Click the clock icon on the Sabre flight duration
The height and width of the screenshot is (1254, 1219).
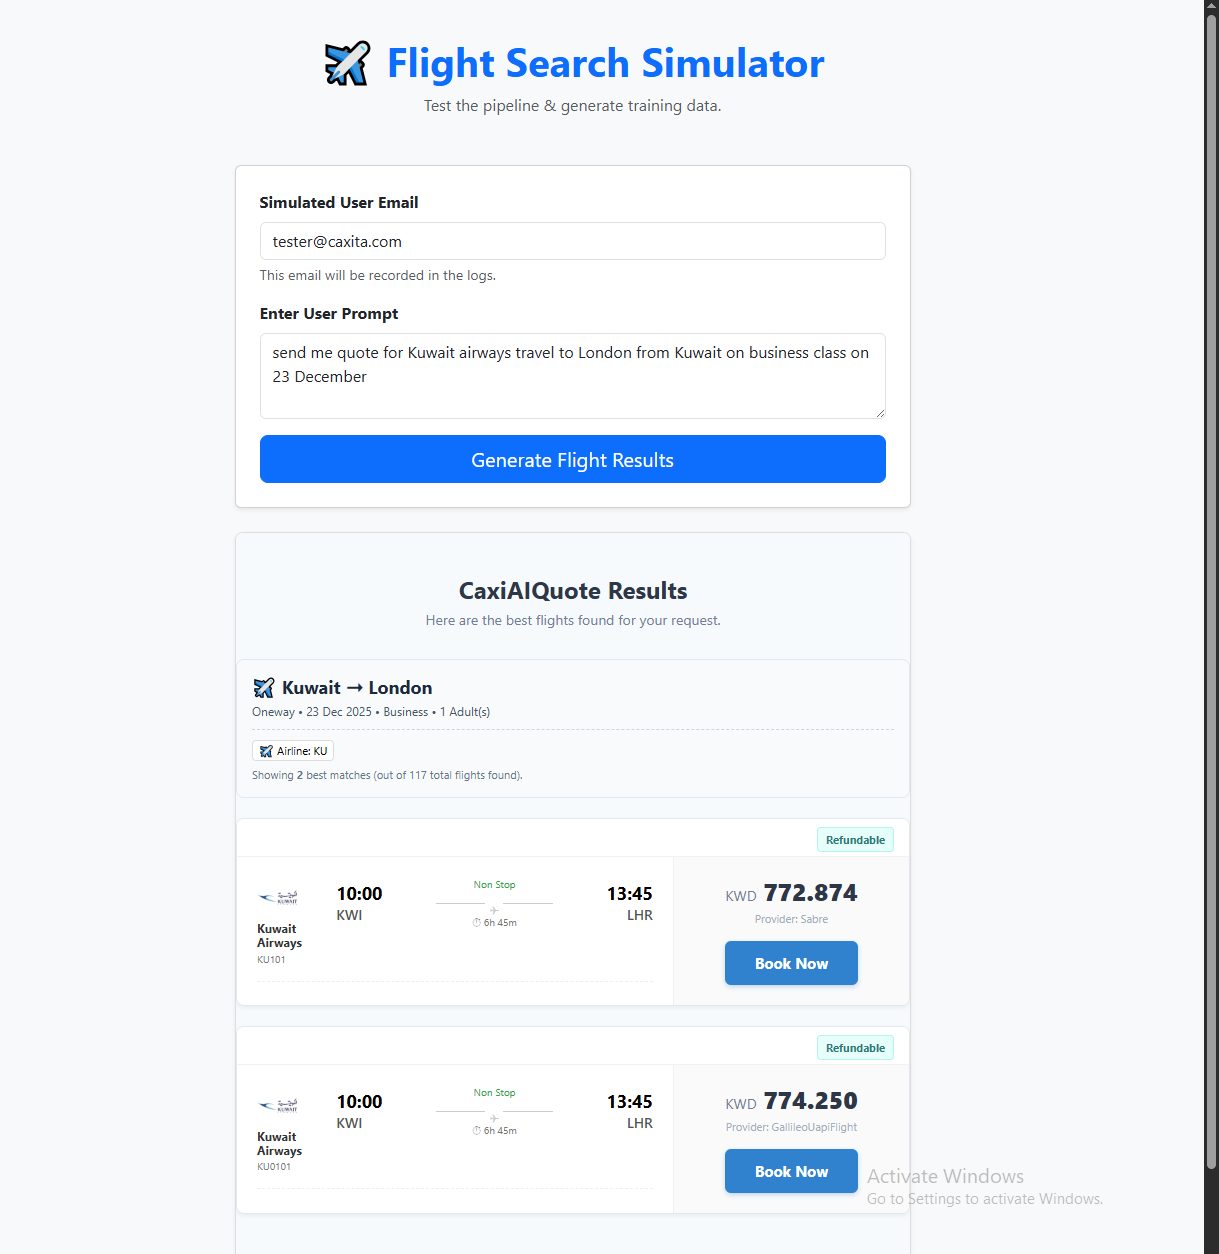click(477, 923)
